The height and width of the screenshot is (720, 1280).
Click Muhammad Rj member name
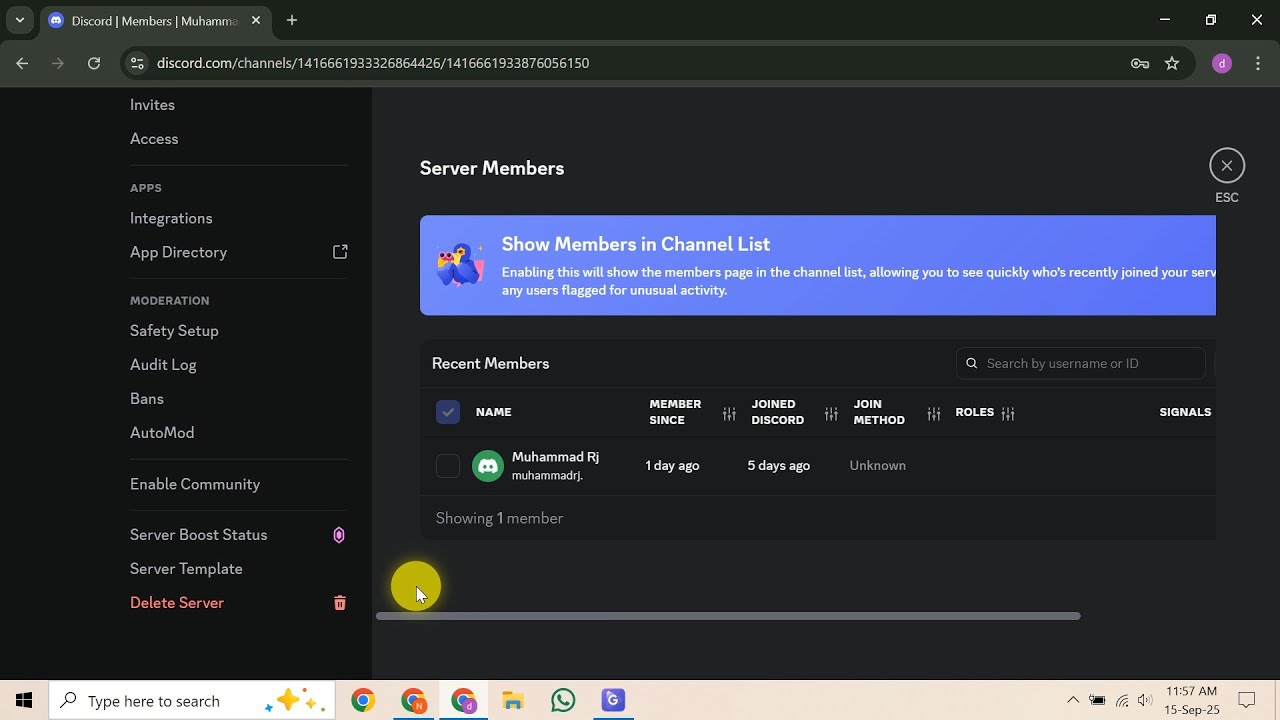(x=555, y=457)
